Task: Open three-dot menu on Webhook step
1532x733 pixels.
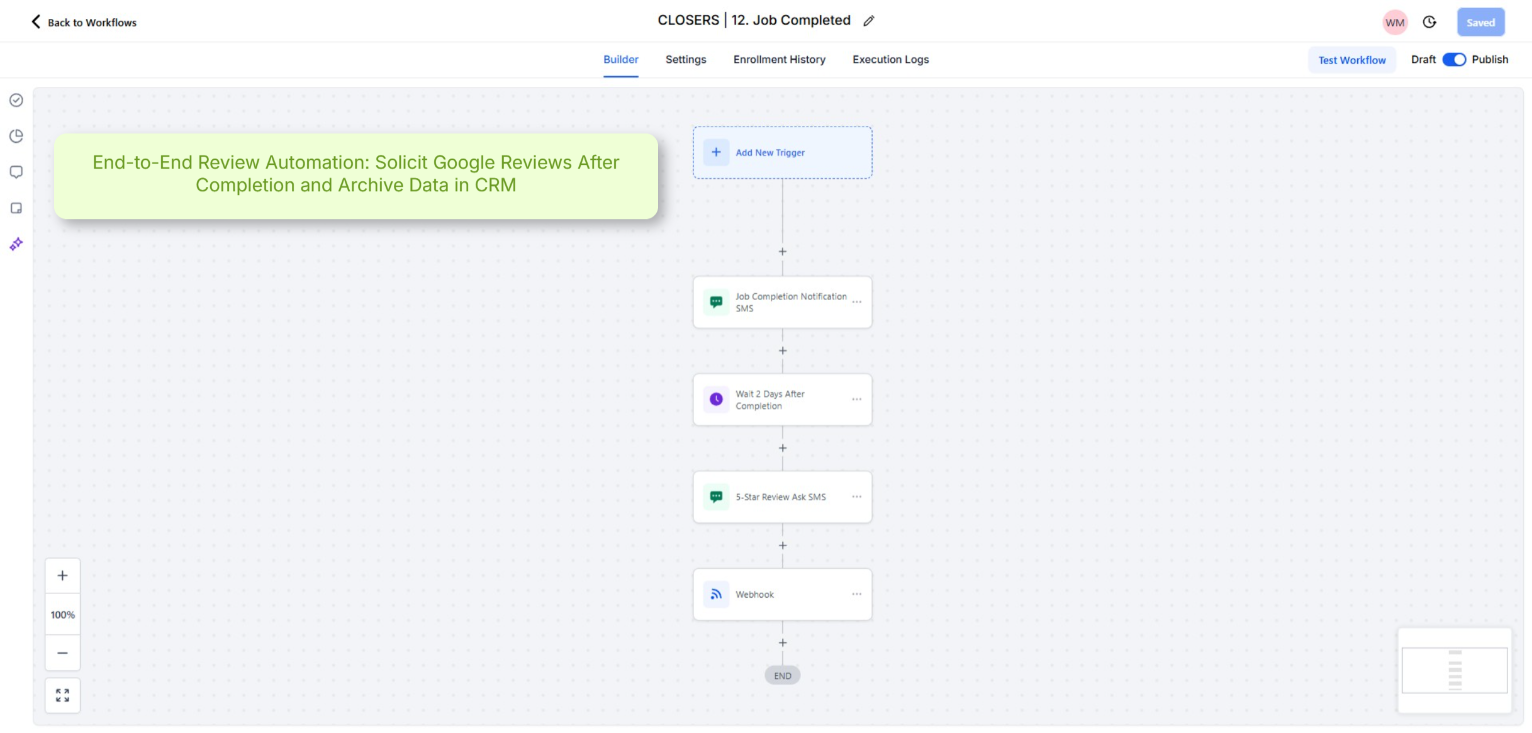Action: pyautogui.click(x=856, y=595)
